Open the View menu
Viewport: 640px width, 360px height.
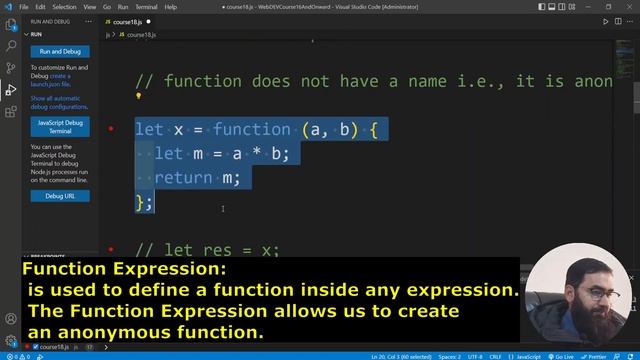[x=89, y=7]
